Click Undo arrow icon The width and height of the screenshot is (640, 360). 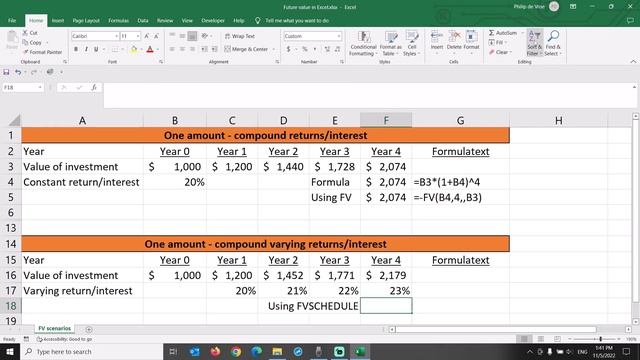pyautogui.click(x=18, y=72)
